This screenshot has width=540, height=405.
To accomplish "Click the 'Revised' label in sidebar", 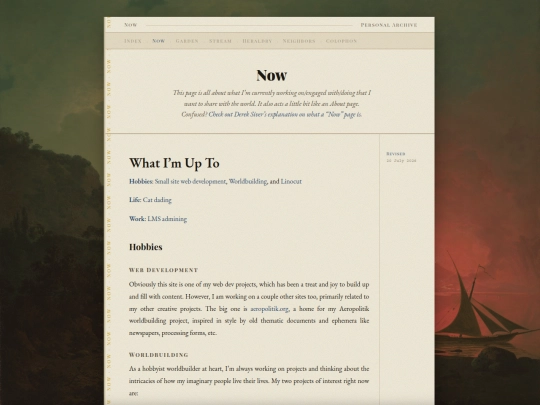I will click(396, 154).
